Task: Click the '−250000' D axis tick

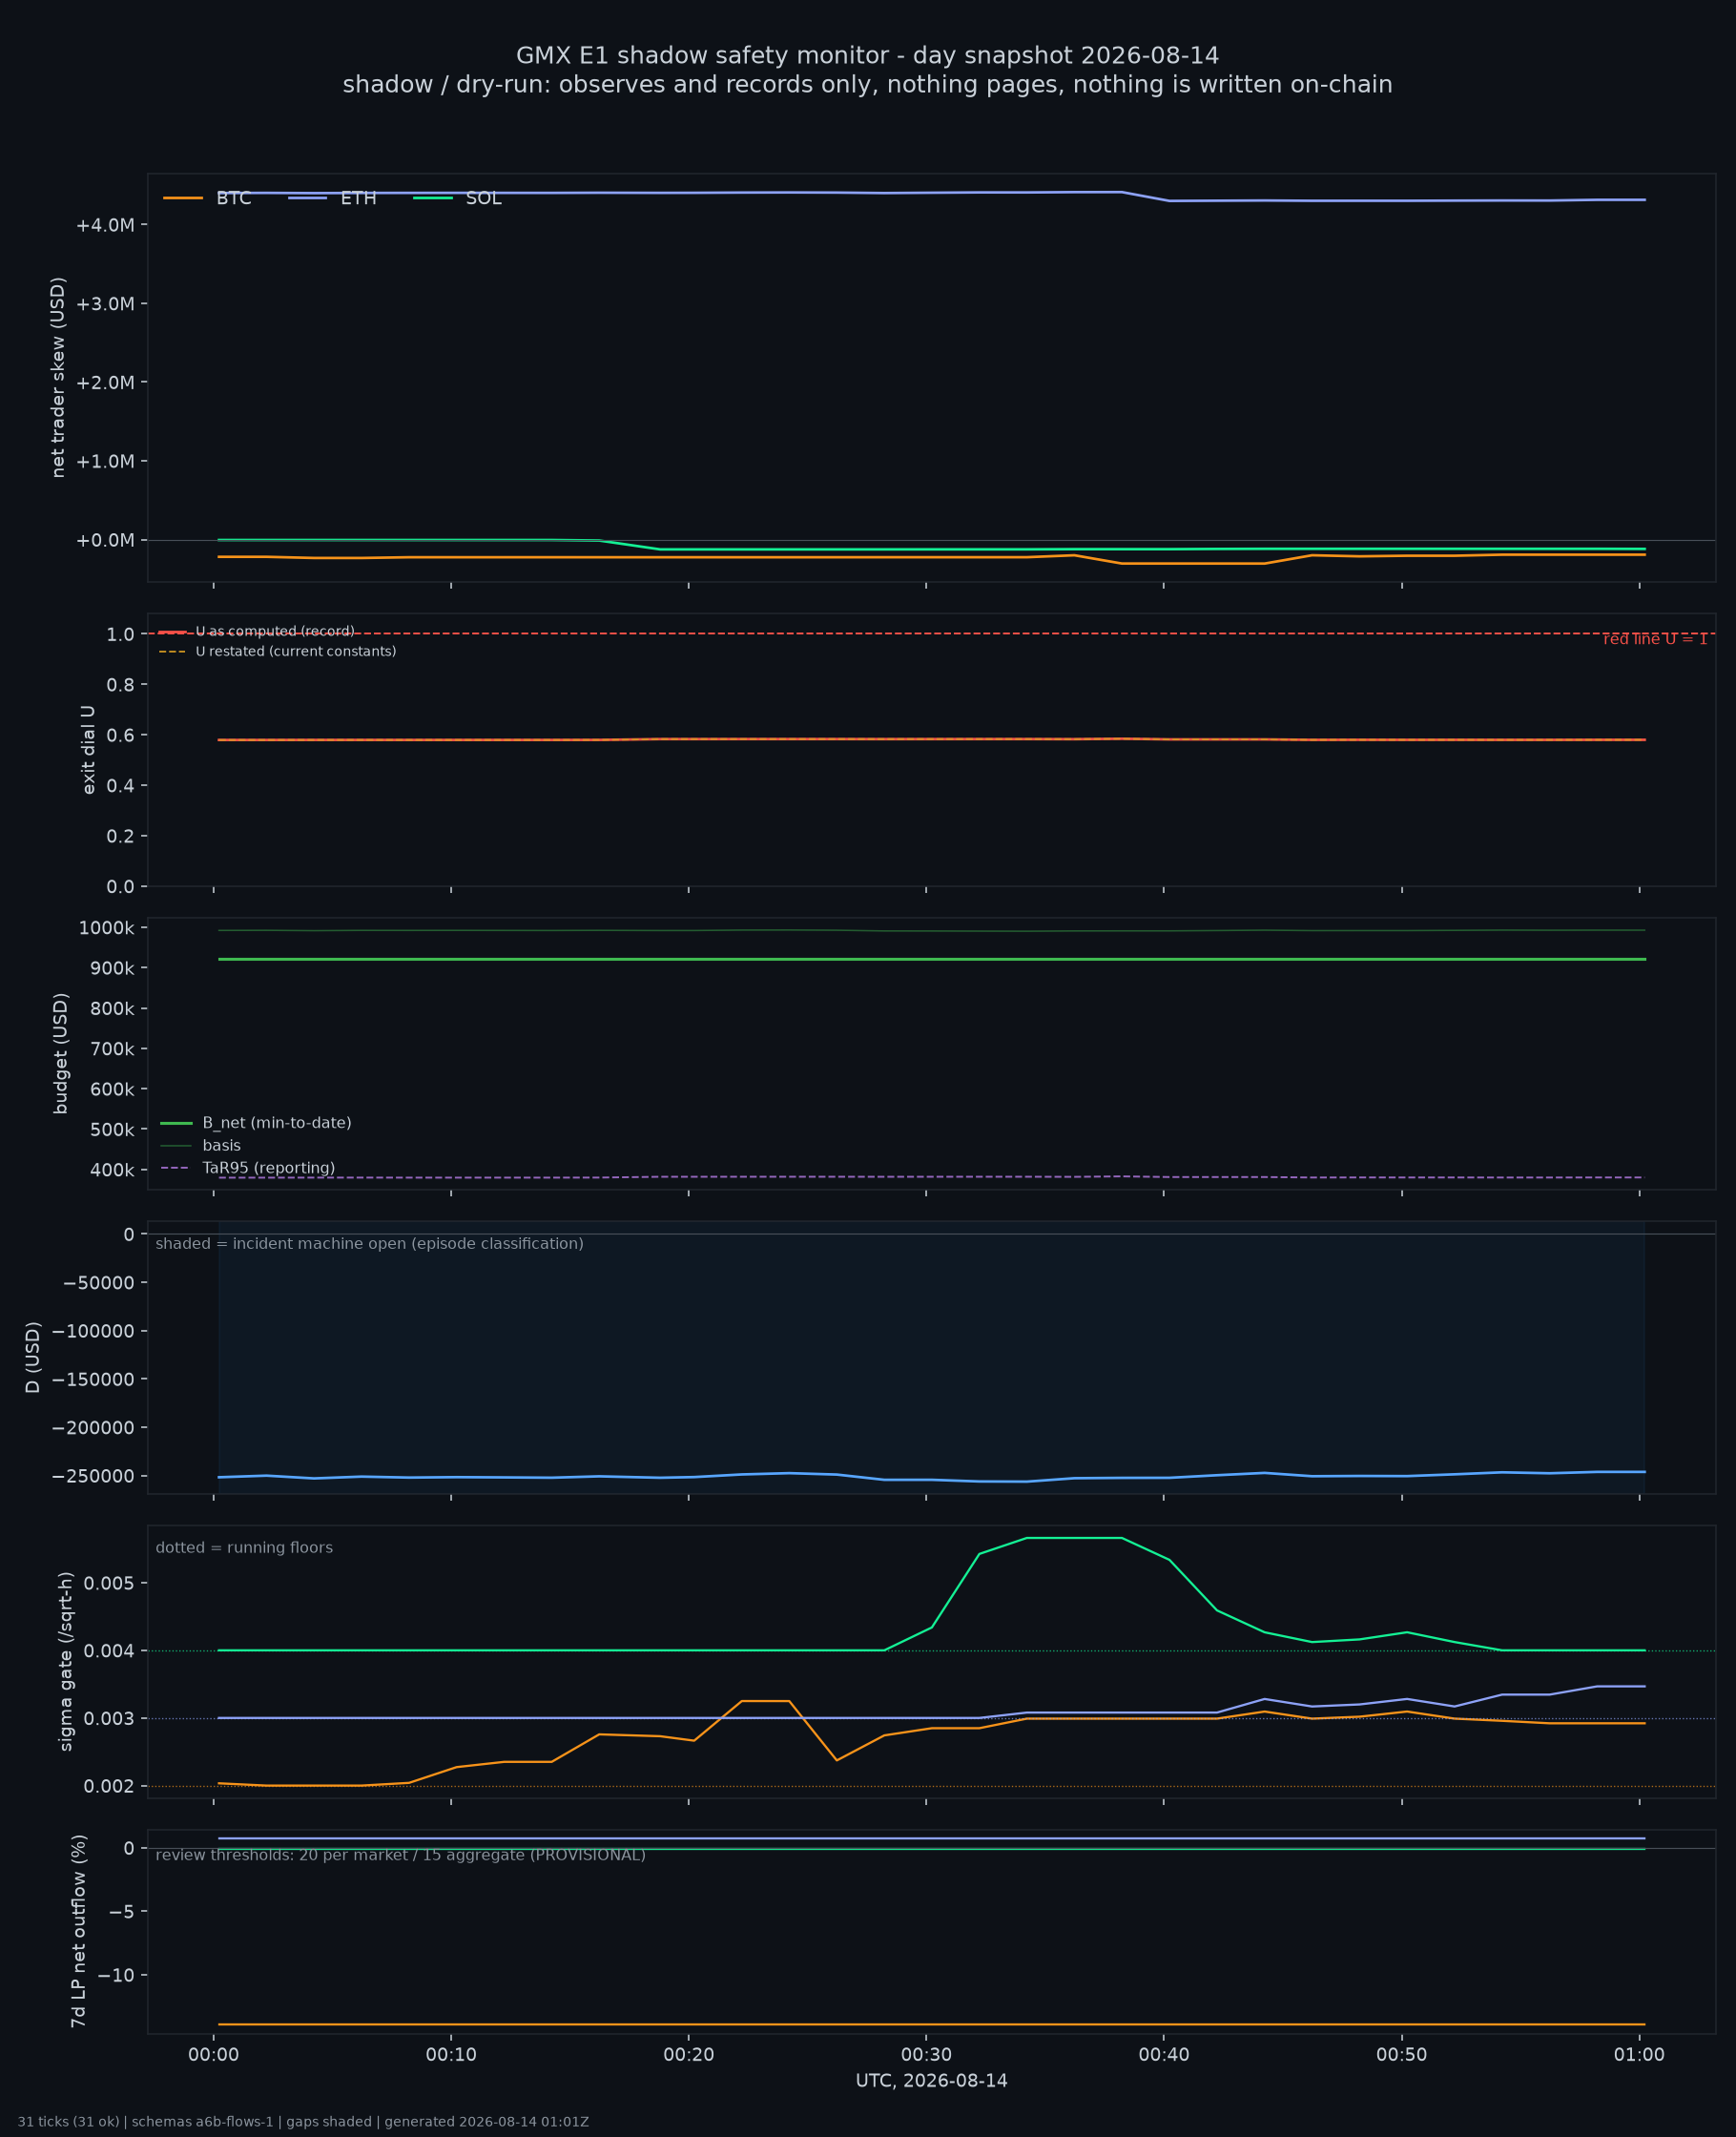Action: click(93, 1477)
